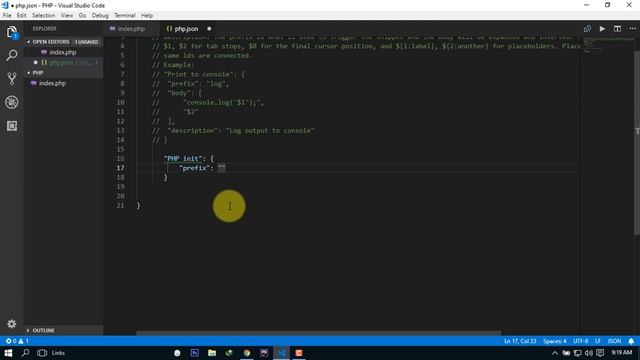
Task: Split the editor with the split icon
Action: coord(617,29)
